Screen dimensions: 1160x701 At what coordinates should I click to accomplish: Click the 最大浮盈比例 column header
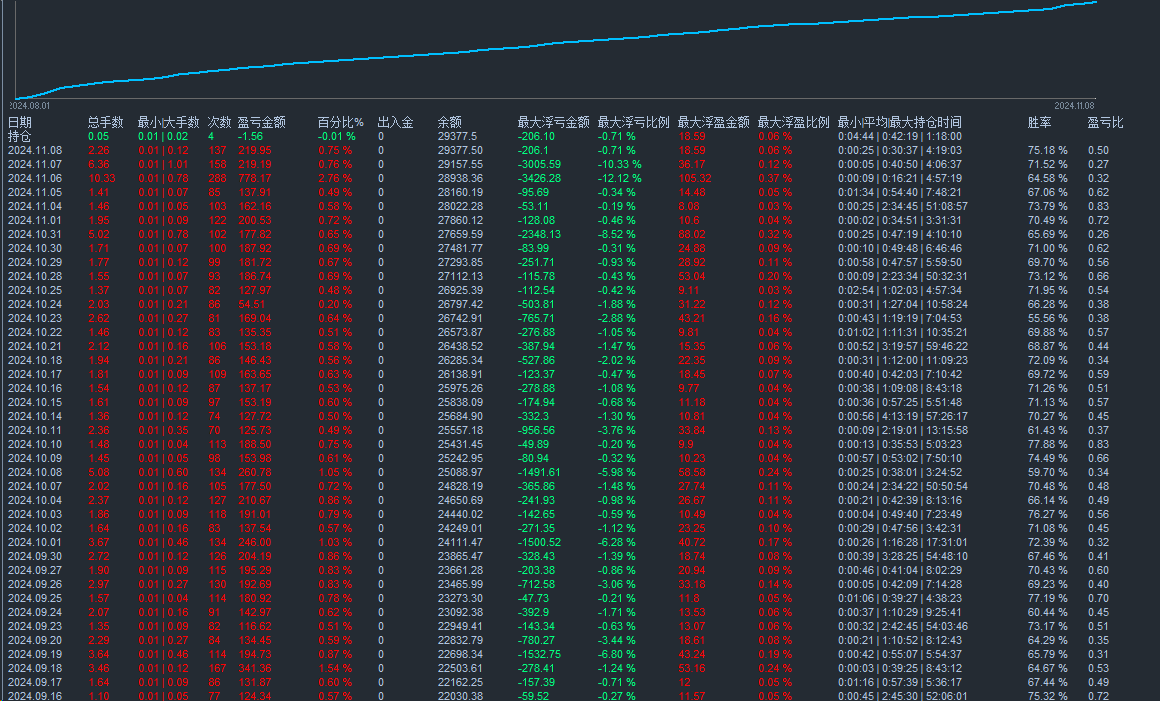pyautogui.click(x=793, y=122)
